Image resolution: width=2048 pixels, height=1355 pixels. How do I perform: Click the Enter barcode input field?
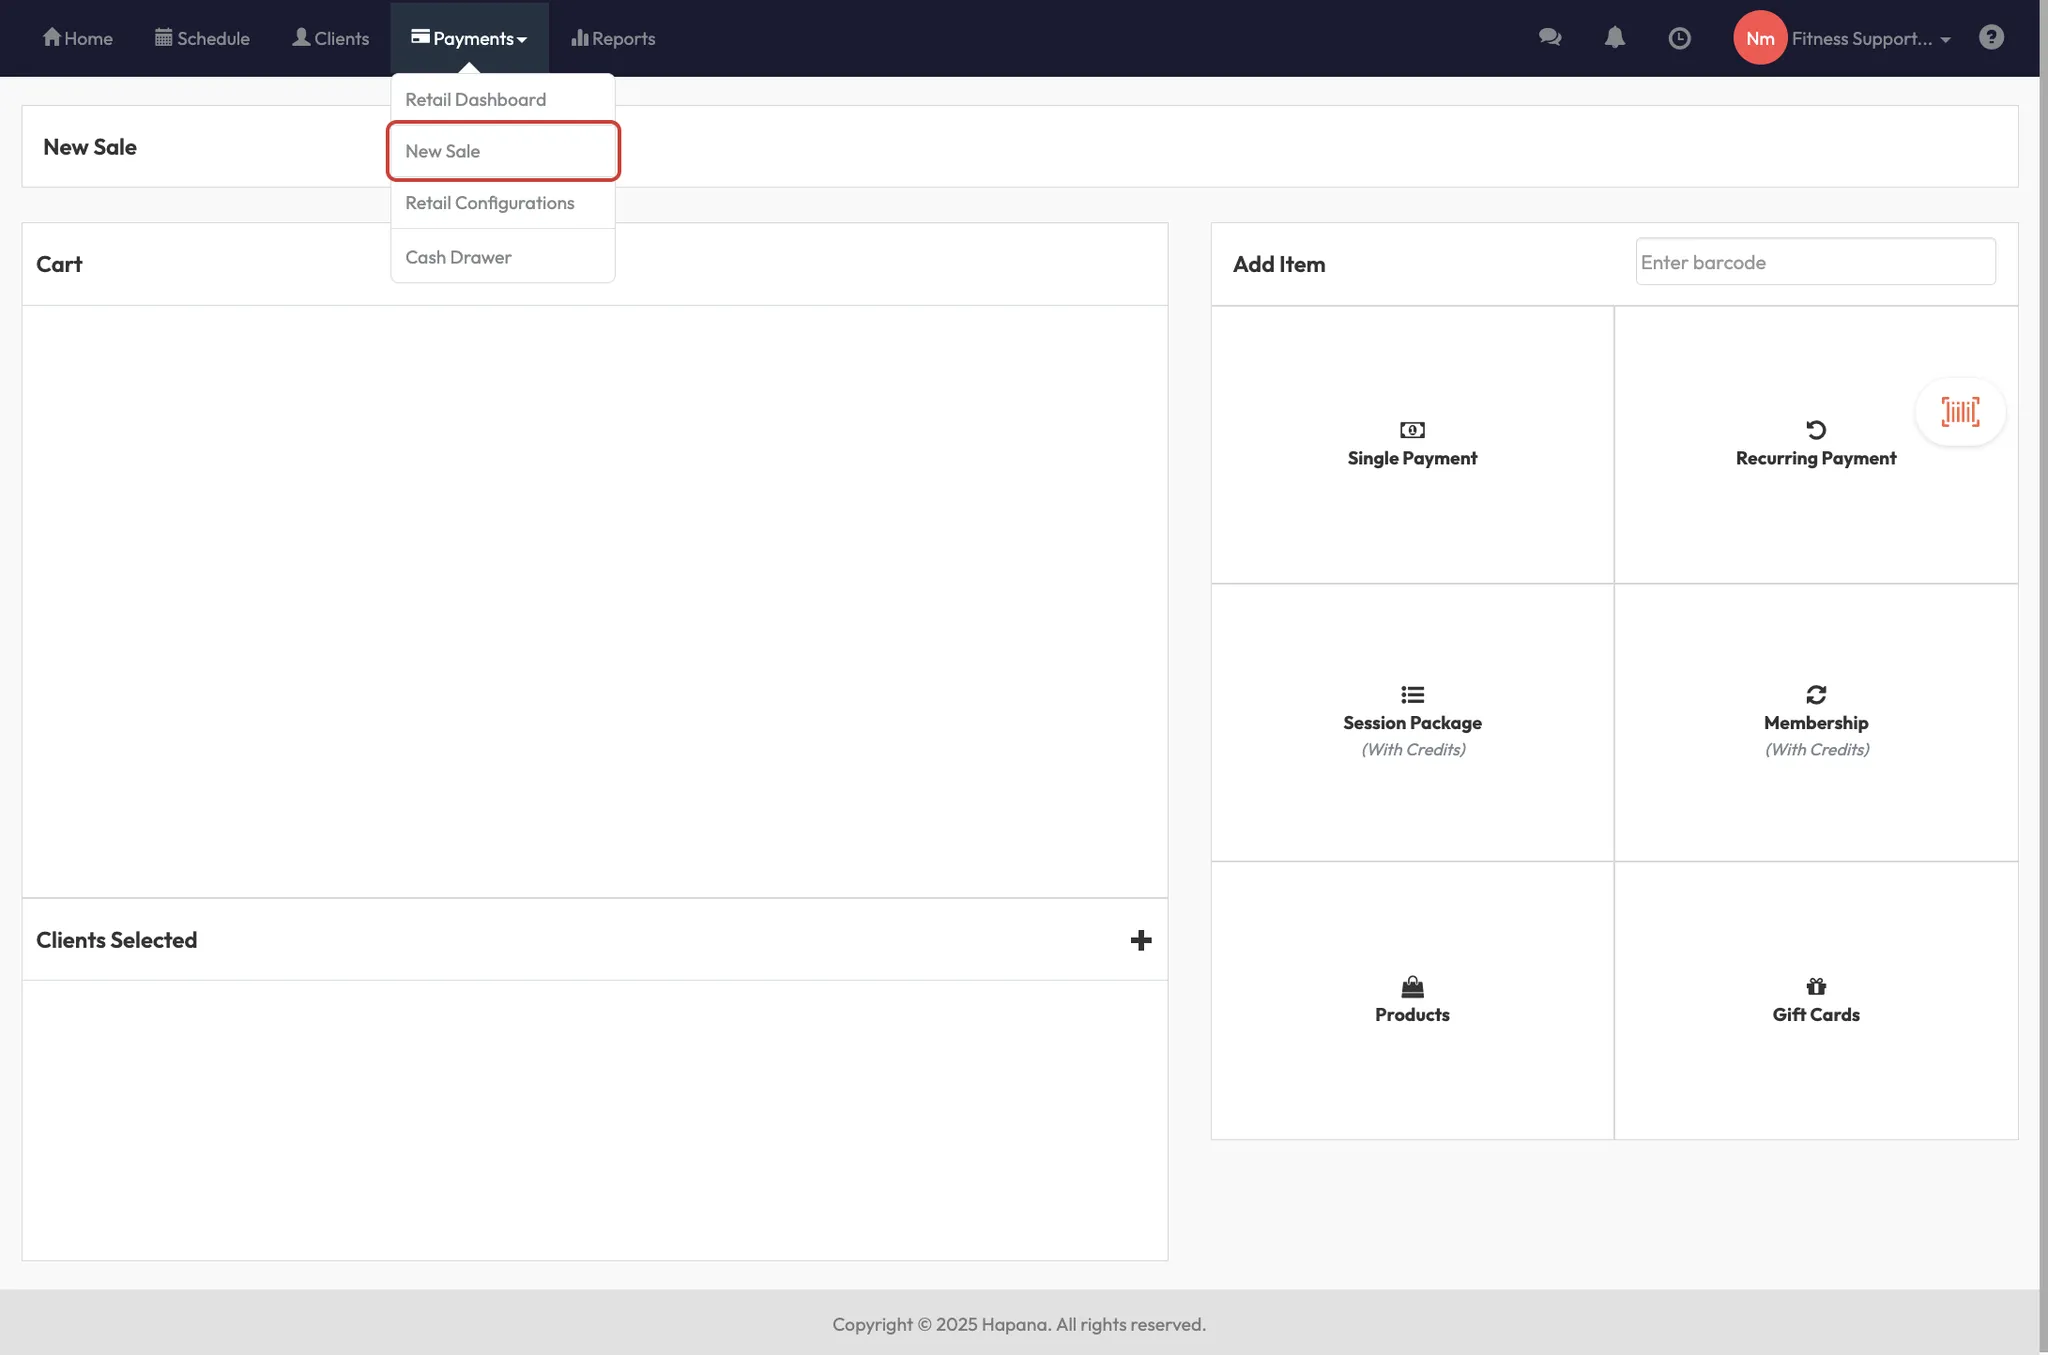(1815, 262)
